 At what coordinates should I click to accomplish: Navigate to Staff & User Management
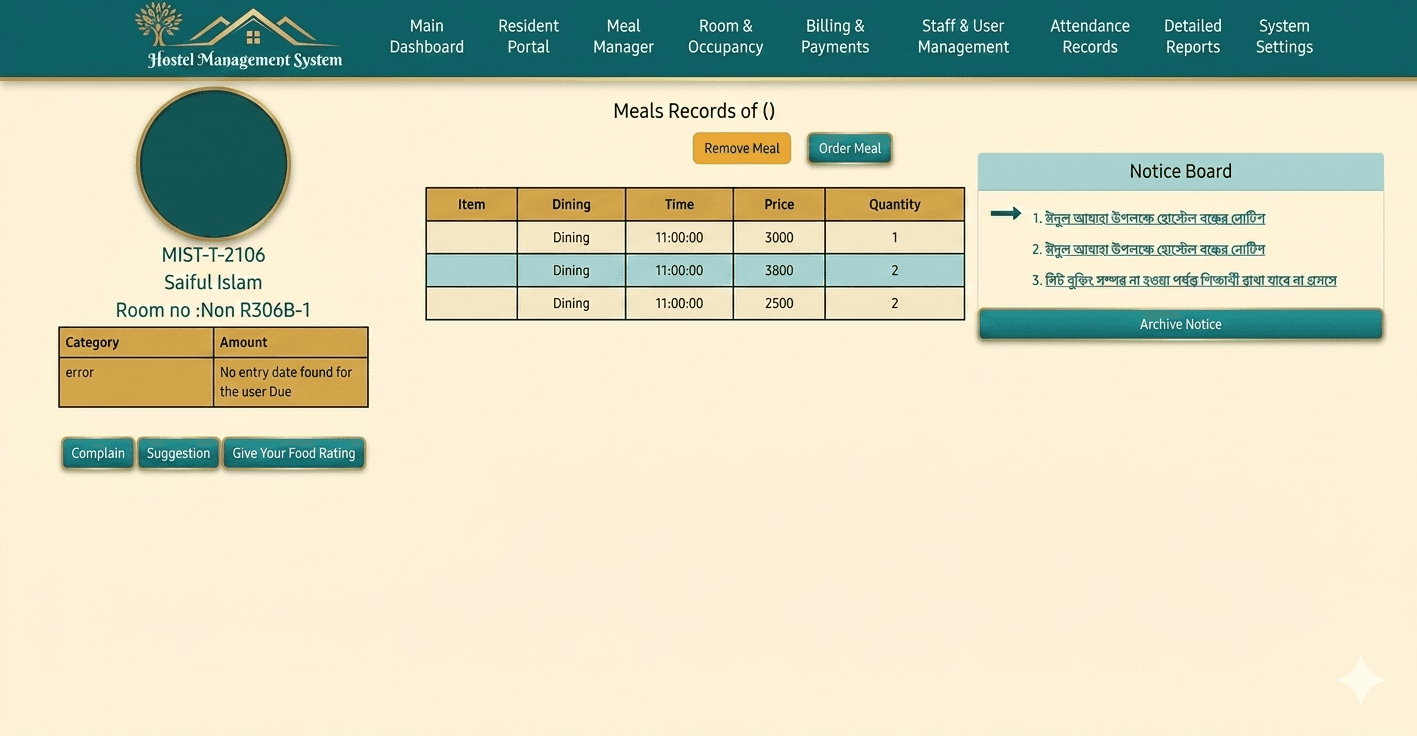tap(963, 36)
